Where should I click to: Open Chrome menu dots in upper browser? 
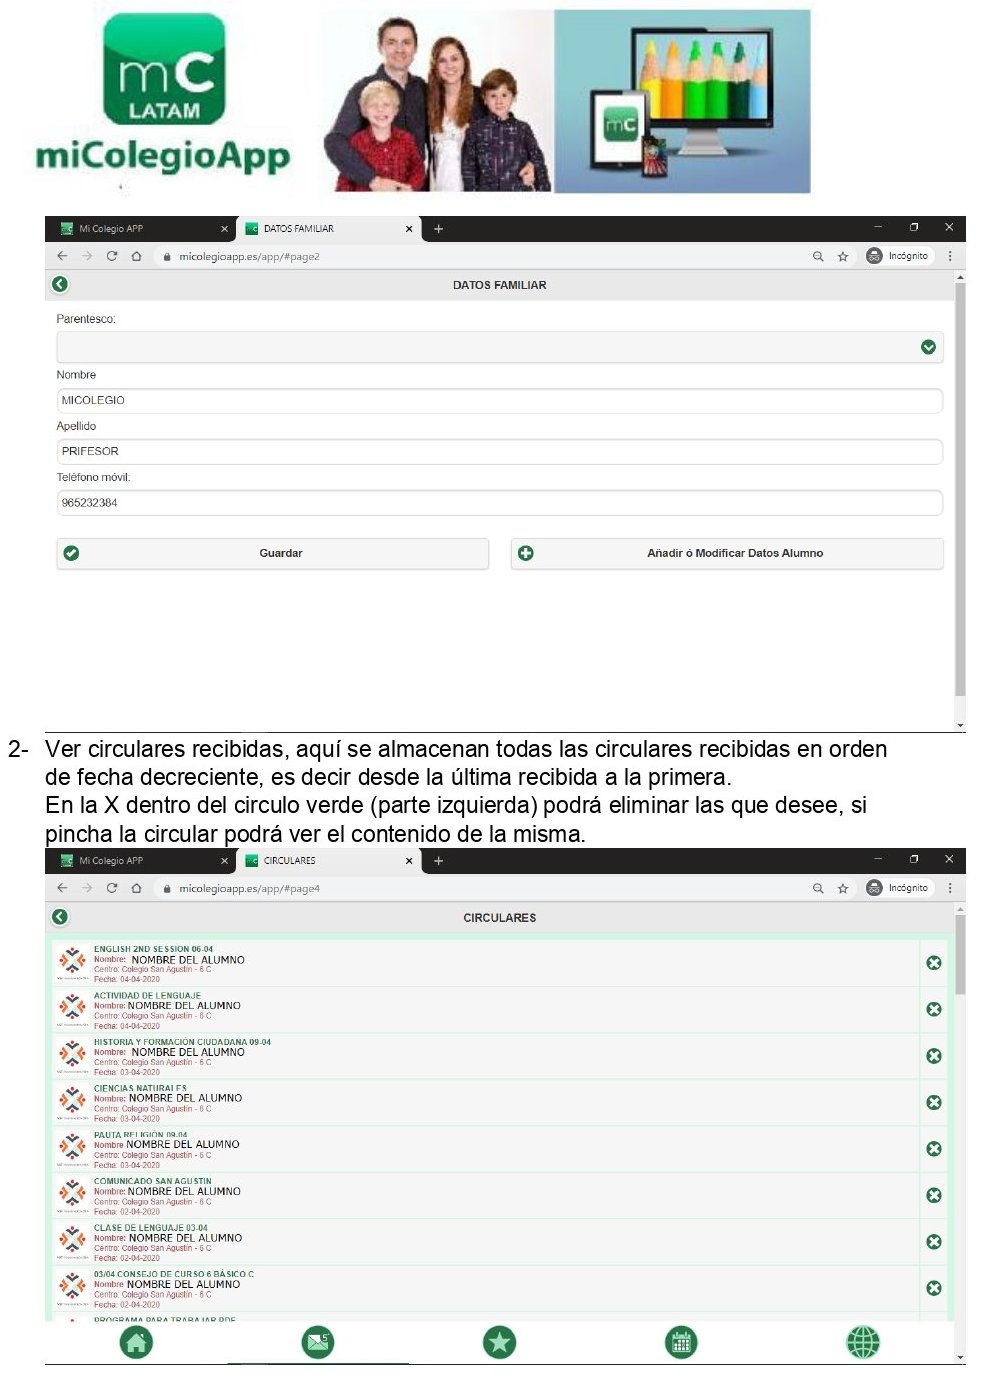950,256
